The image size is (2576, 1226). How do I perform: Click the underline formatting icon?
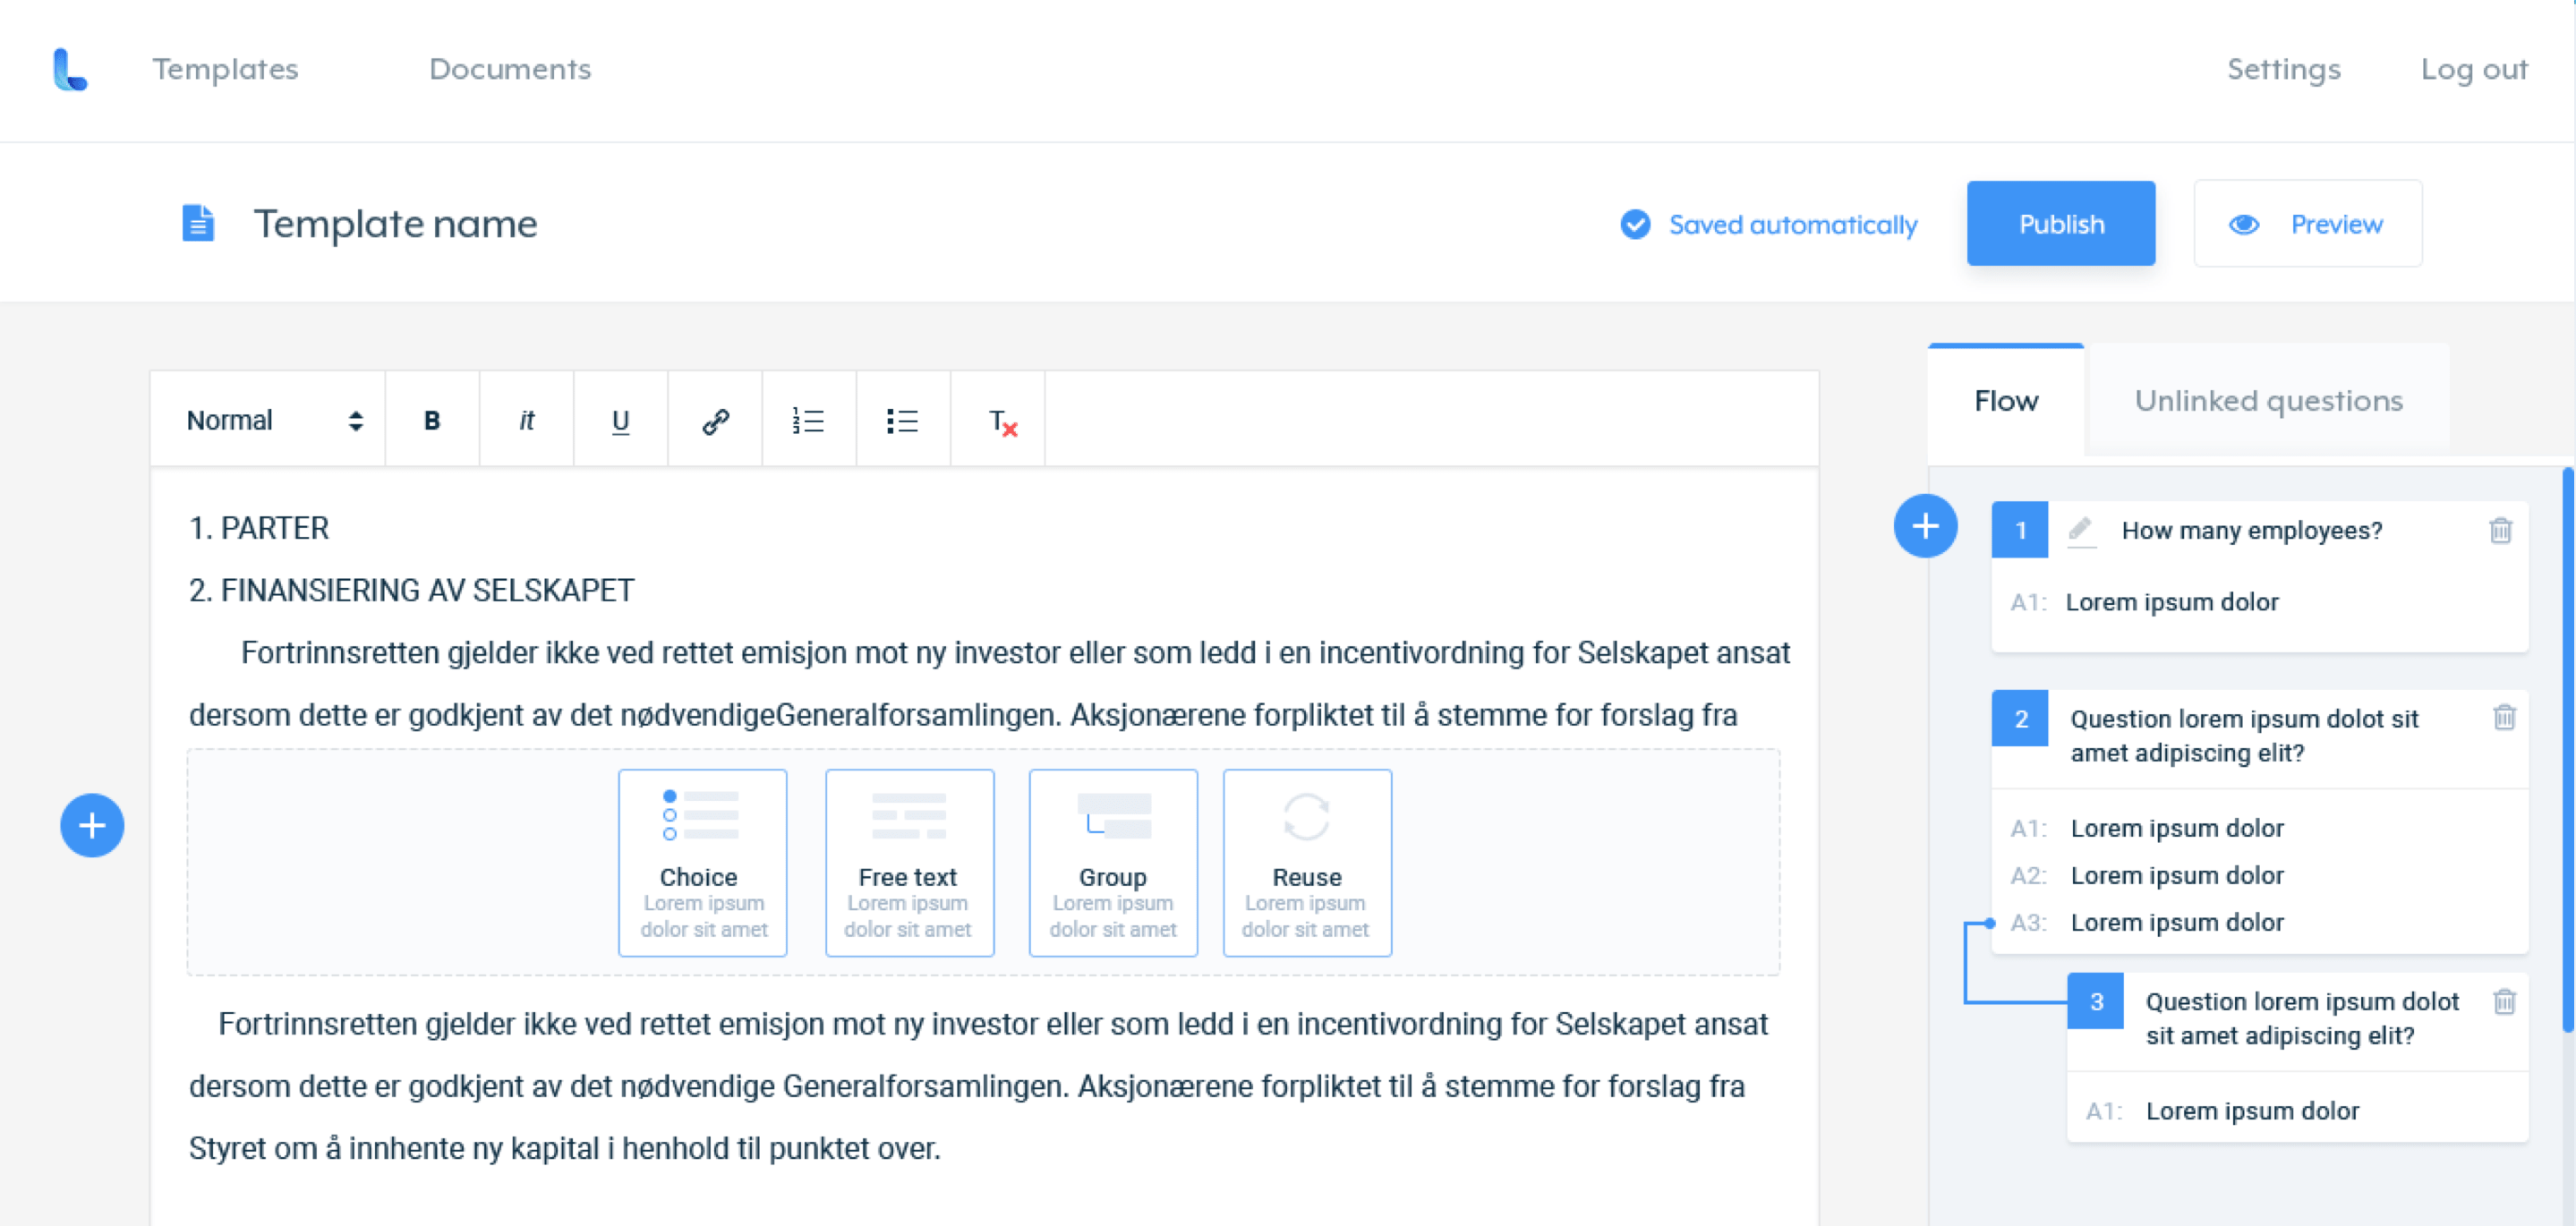coord(620,421)
